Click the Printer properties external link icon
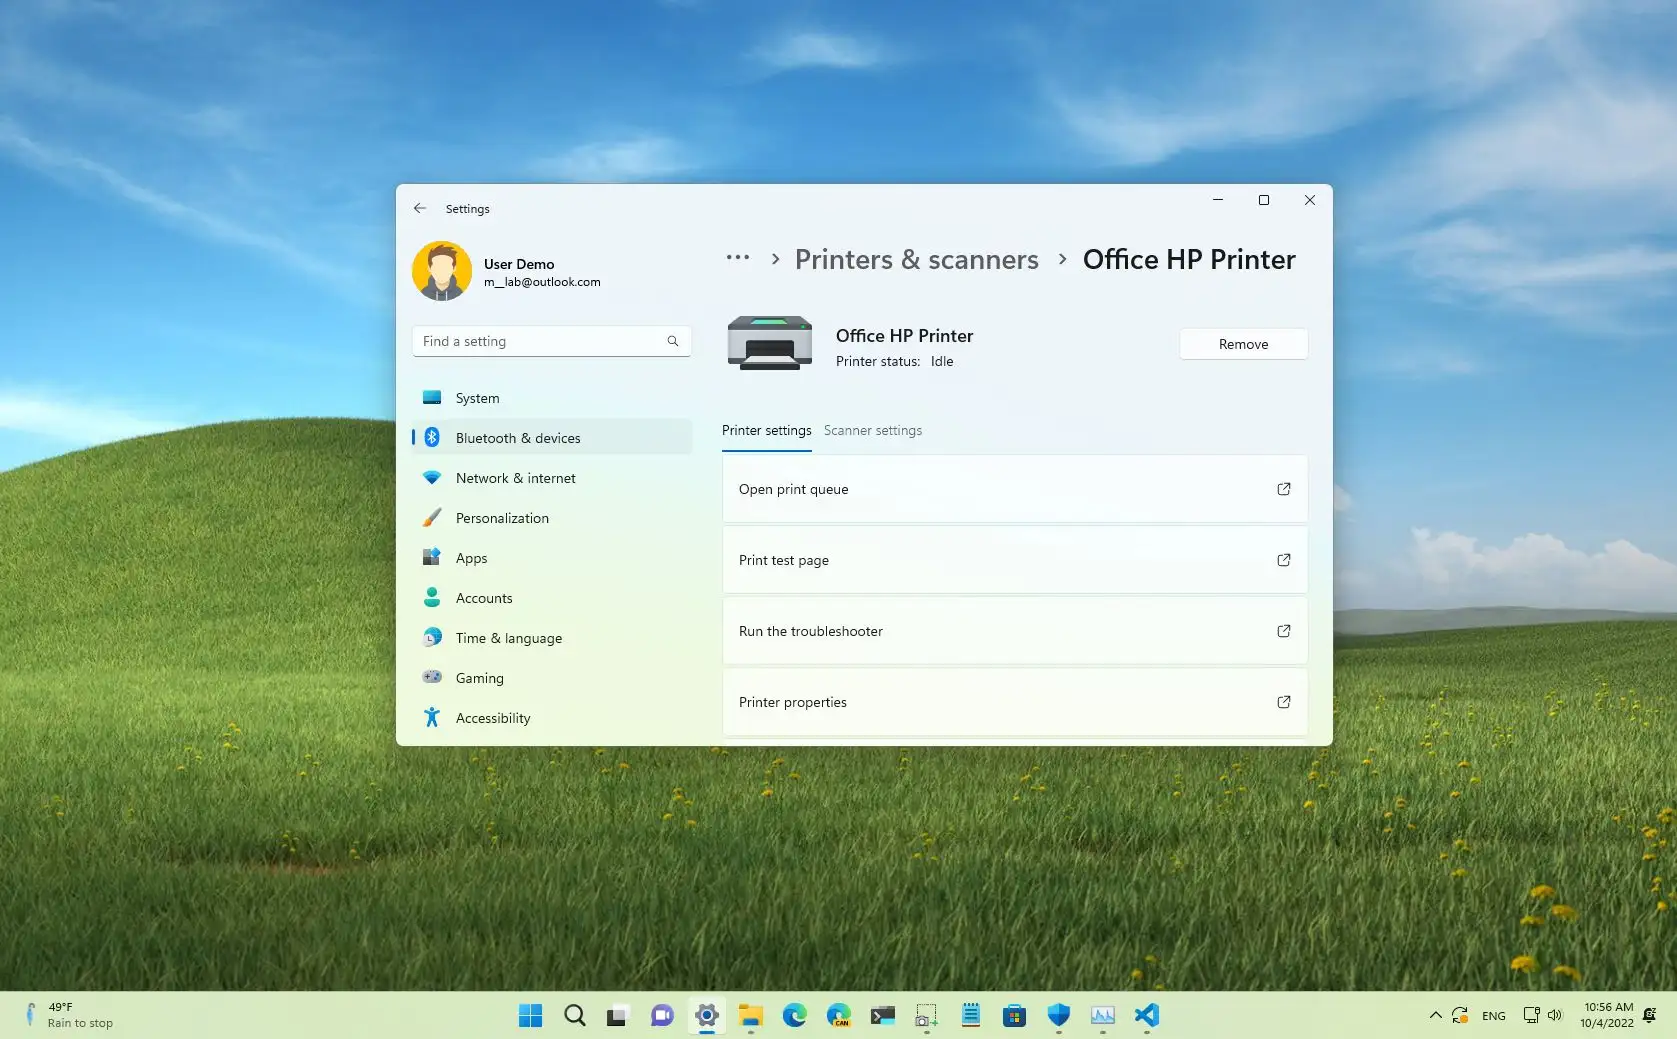The height and width of the screenshot is (1039, 1677). click(1283, 702)
